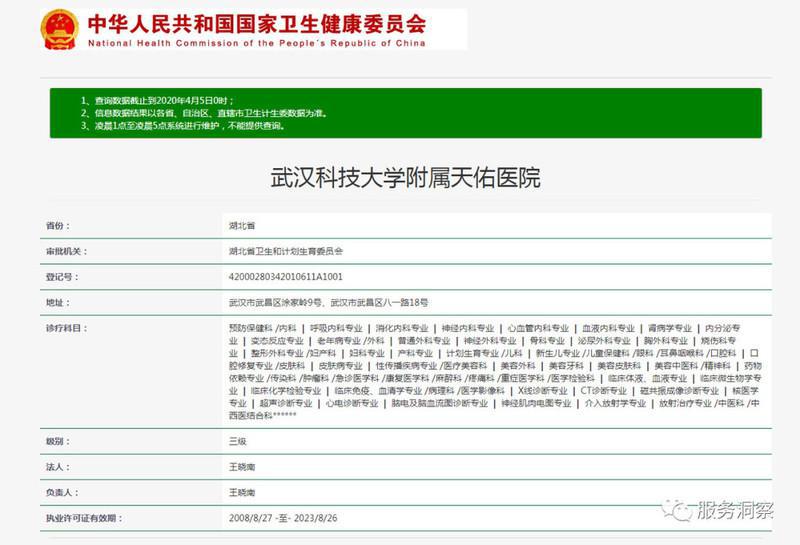Click the hospital address value text

tap(328, 302)
